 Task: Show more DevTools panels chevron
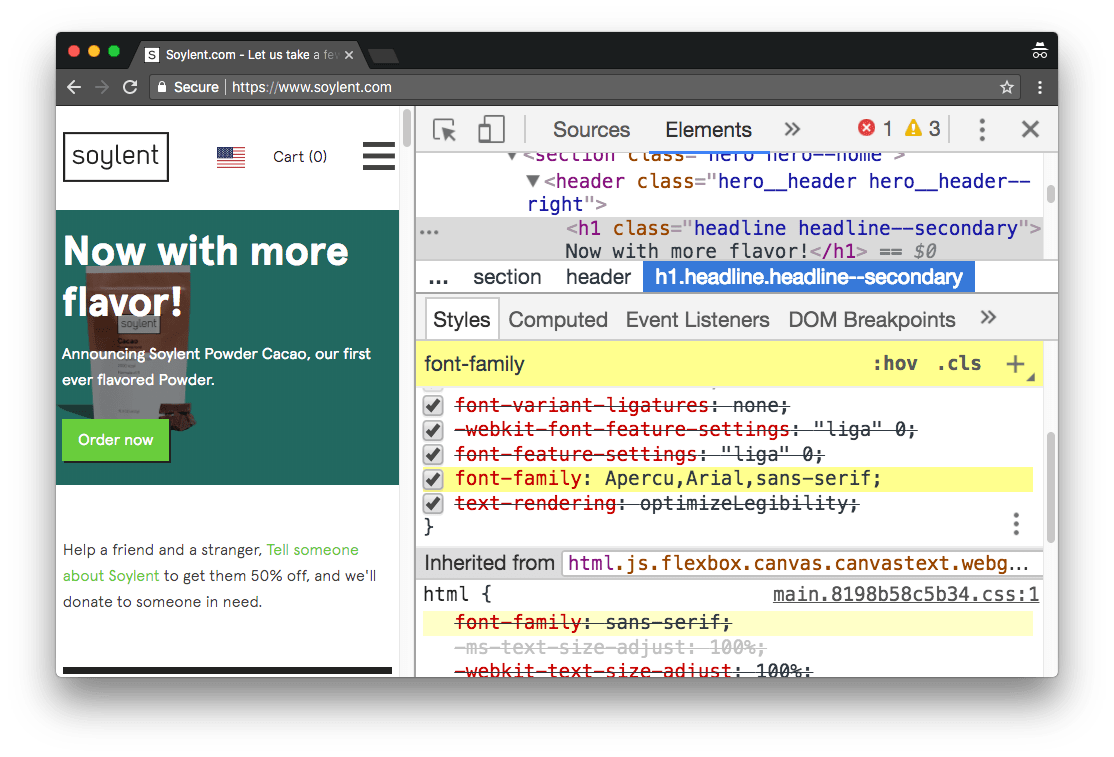792,129
